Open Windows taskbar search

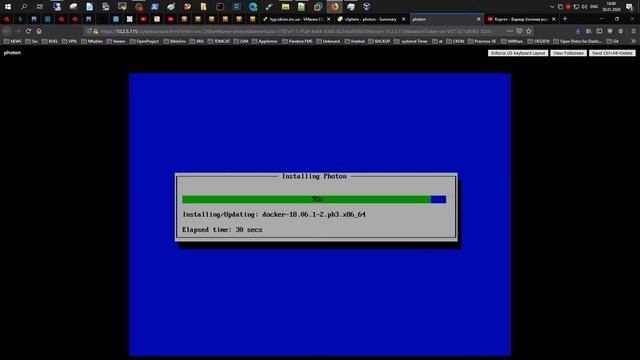(24, 7)
